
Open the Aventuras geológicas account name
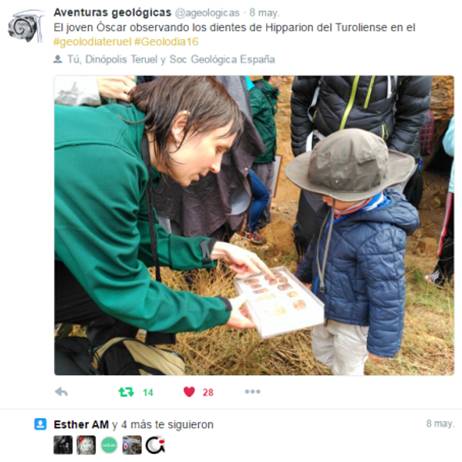[x=112, y=13]
